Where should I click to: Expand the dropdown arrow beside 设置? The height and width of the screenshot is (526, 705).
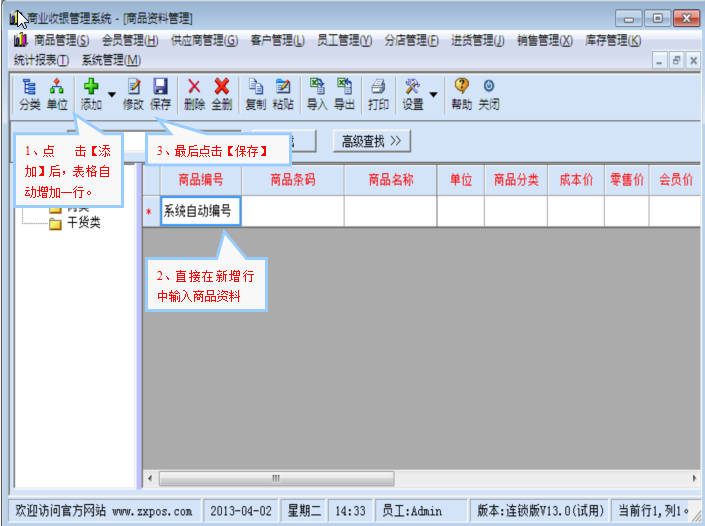[x=433, y=96]
